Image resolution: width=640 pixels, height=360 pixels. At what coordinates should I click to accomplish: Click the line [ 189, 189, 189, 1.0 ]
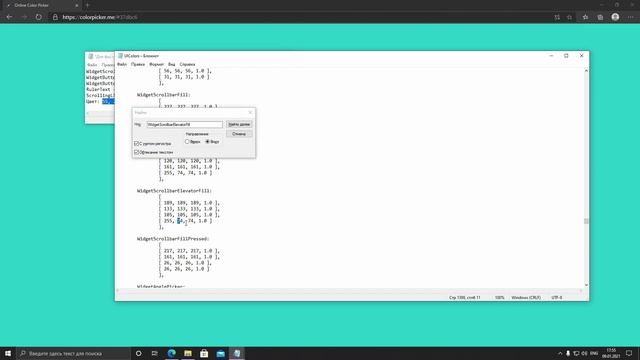[189, 203]
